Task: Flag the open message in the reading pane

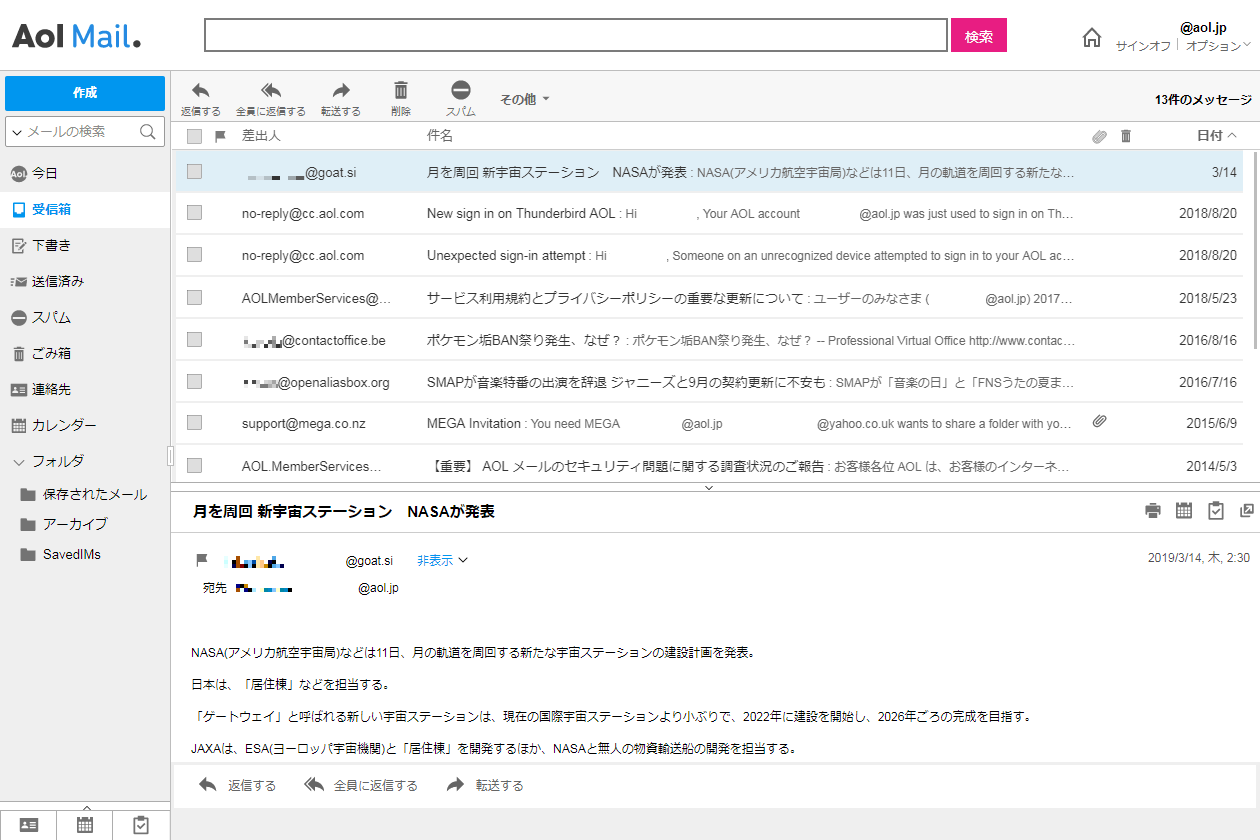Action: [x=202, y=560]
